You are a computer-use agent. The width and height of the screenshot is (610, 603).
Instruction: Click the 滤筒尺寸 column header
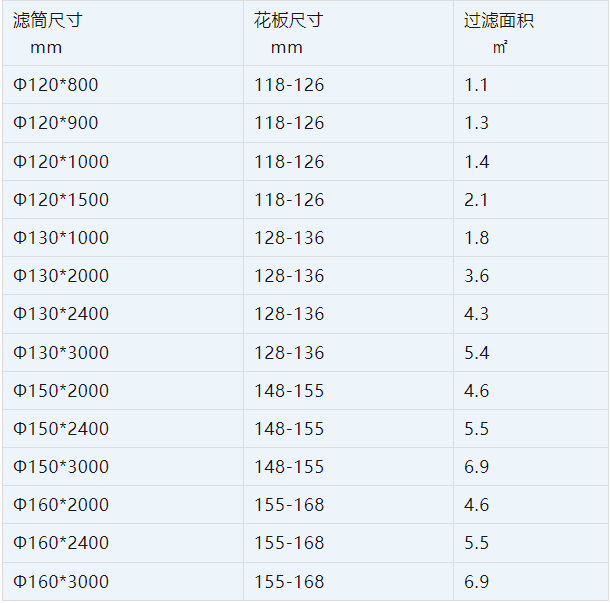click(47, 21)
